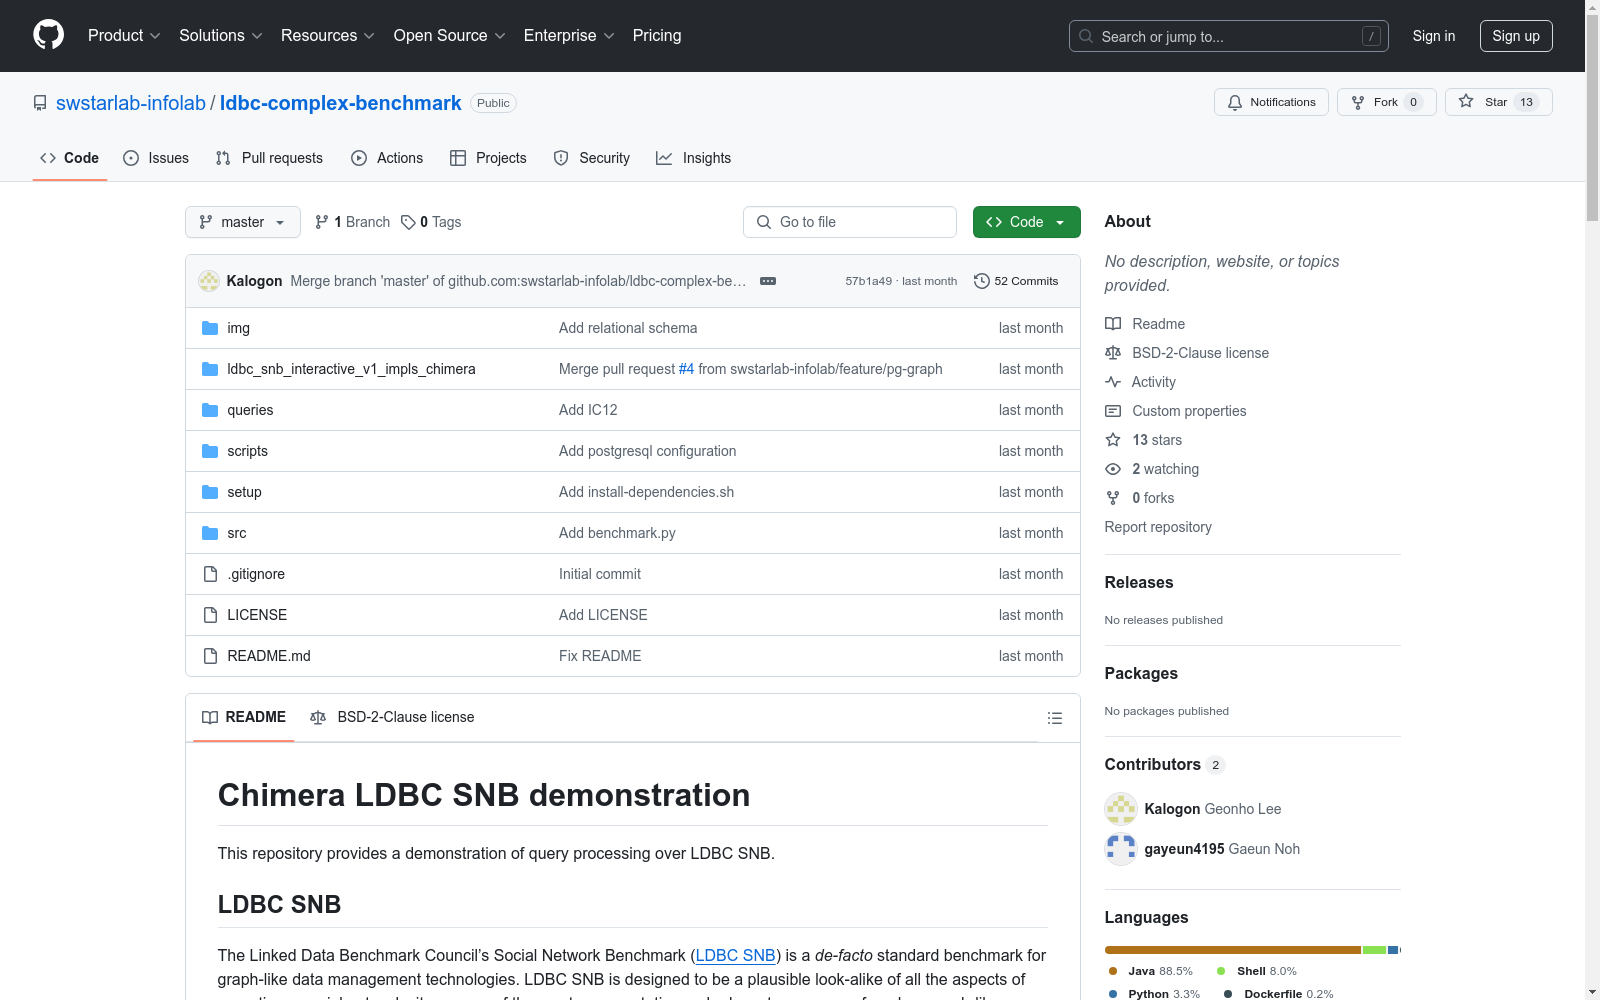Click the eye icon next to watching
This screenshot has width=1600, height=1000.
click(x=1113, y=469)
